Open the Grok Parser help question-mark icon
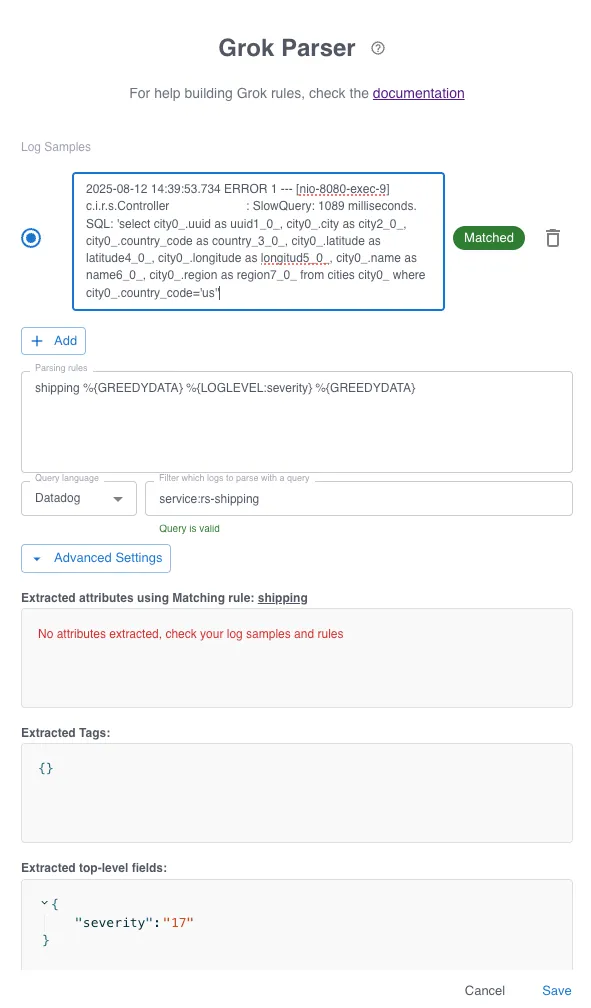 (x=378, y=48)
